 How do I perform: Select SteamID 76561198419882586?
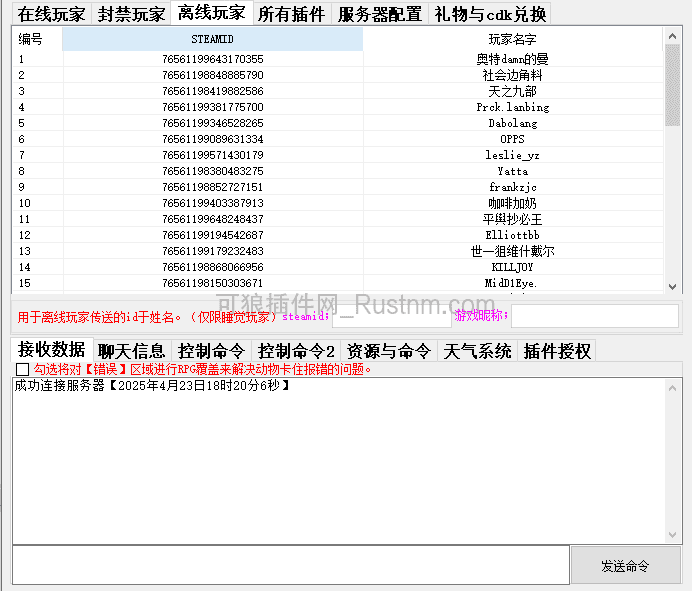tap(213, 91)
